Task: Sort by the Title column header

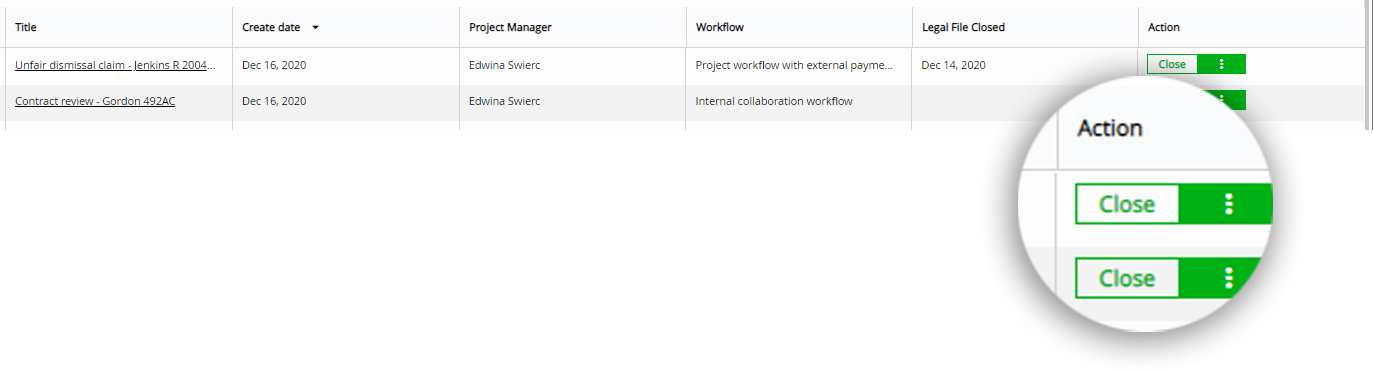Action: (x=26, y=28)
